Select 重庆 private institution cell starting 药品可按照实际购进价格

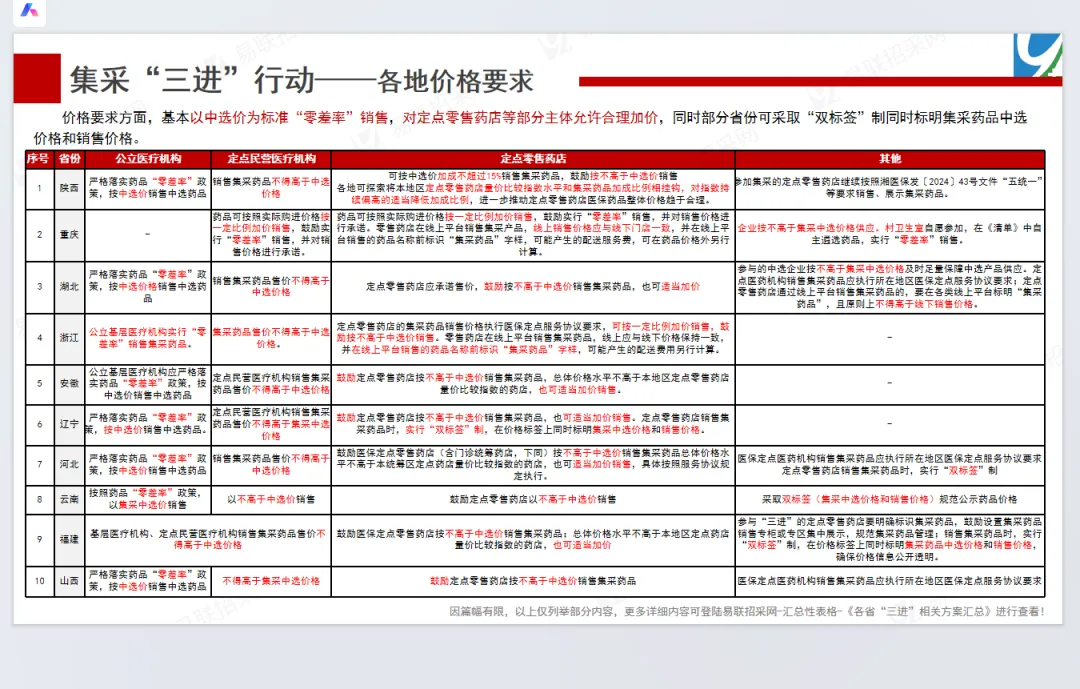coord(271,235)
